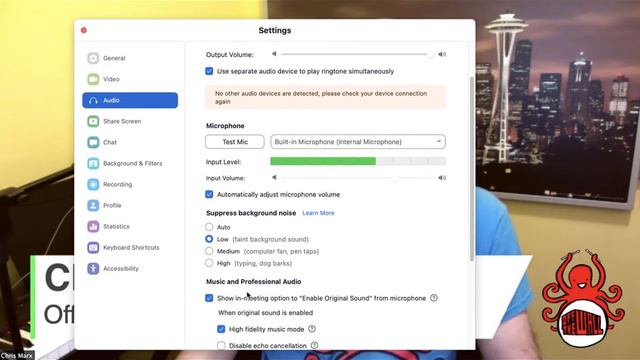The height and width of the screenshot is (360, 640).
Task: Select Auto noise suppression
Action: [x=209, y=227]
